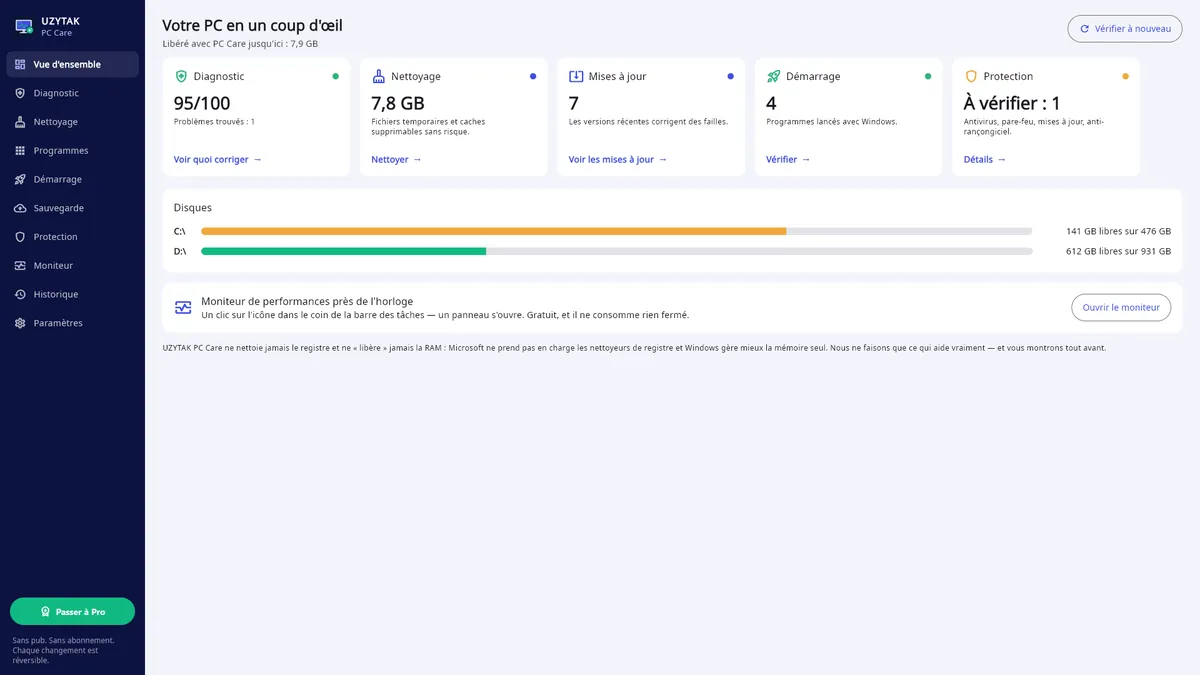Screen dimensions: 1200x675
Task: Click the 95/100 diagnostic score
Action: 202,103
